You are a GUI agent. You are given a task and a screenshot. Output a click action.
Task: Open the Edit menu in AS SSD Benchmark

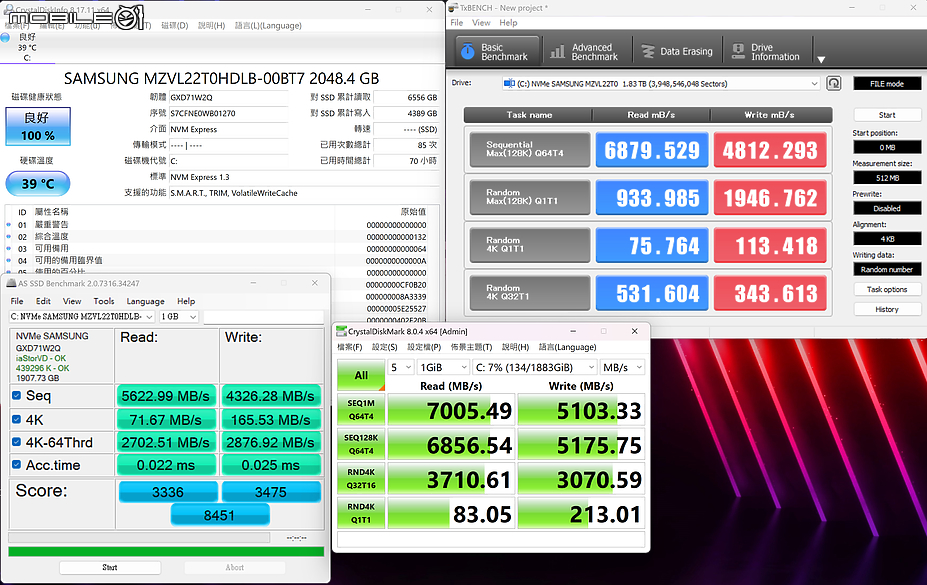[43, 301]
